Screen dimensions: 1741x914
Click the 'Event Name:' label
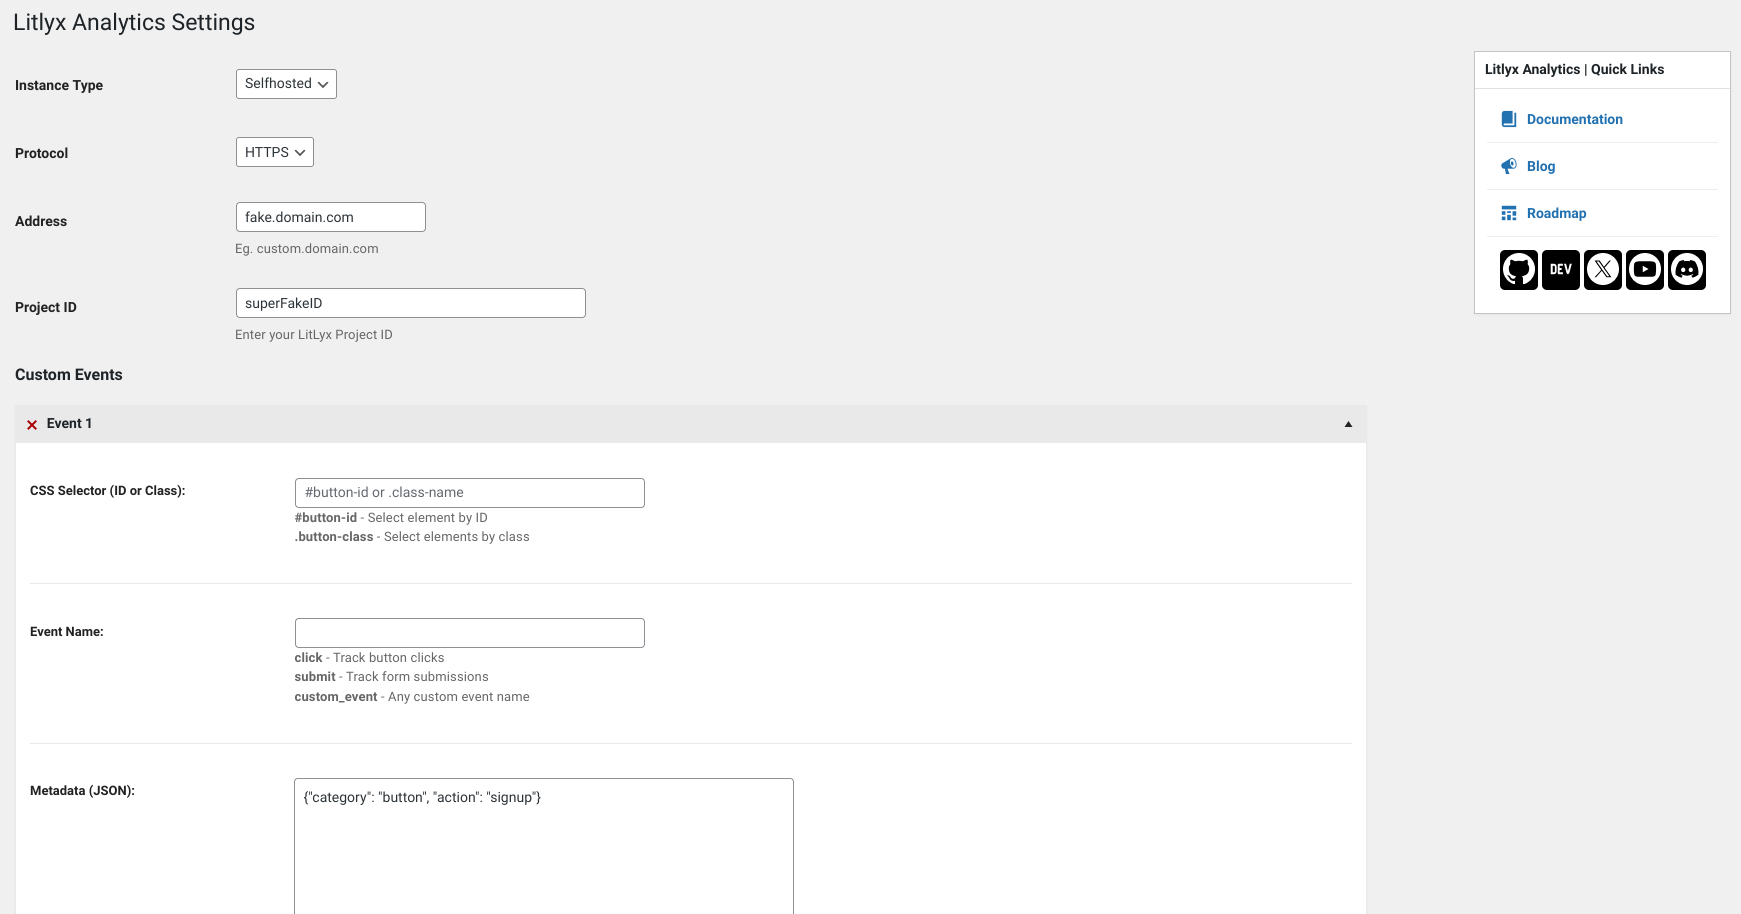click(x=67, y=632)
